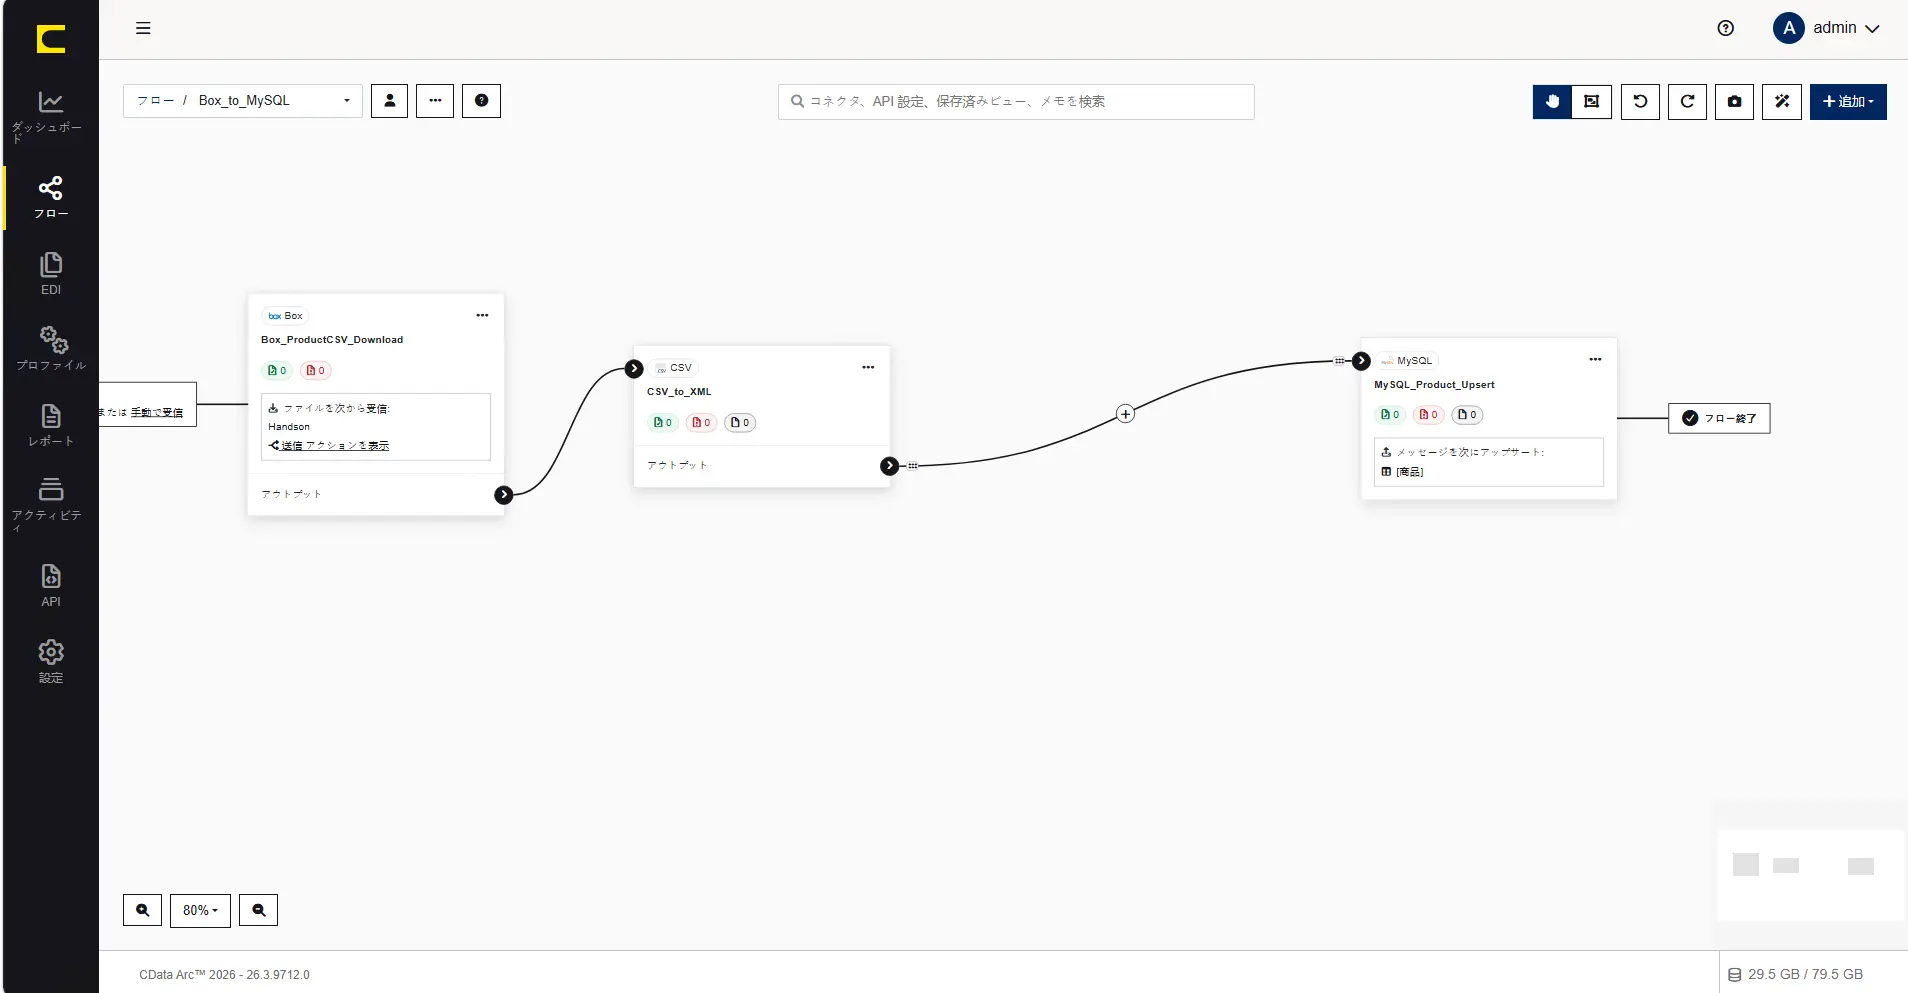Redo the last flow change
The image size is (1908, 993).
(x=1687, y=101)
